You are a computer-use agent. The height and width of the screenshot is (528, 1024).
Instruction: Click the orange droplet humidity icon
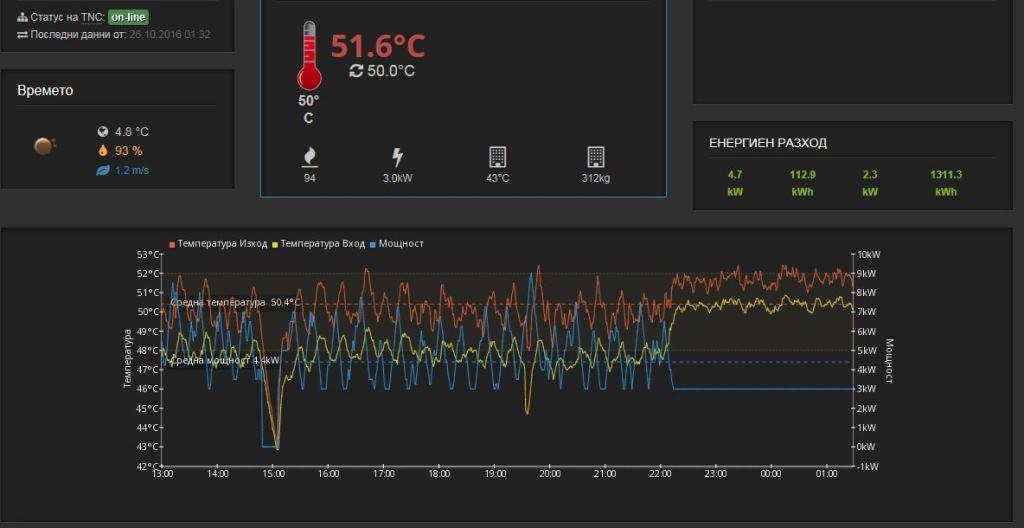coord(102,151)
